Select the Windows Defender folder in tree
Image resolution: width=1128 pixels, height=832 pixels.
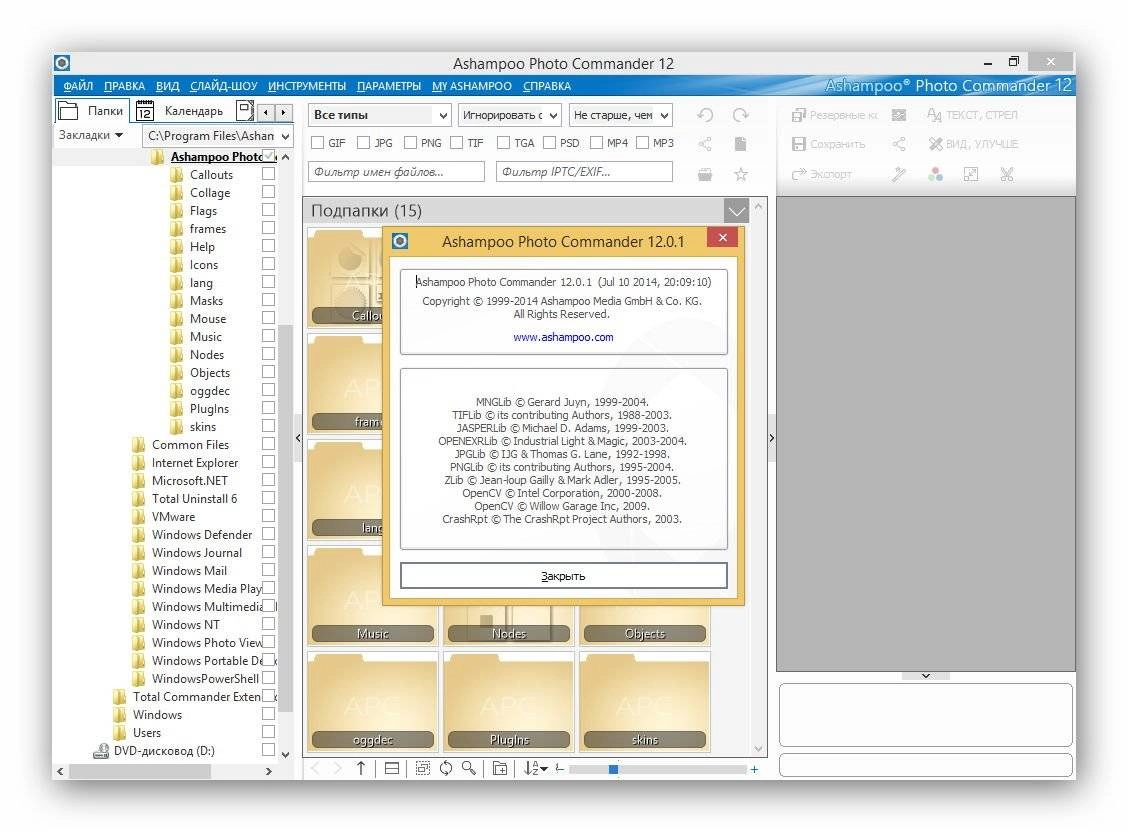[x=201, y=534]
